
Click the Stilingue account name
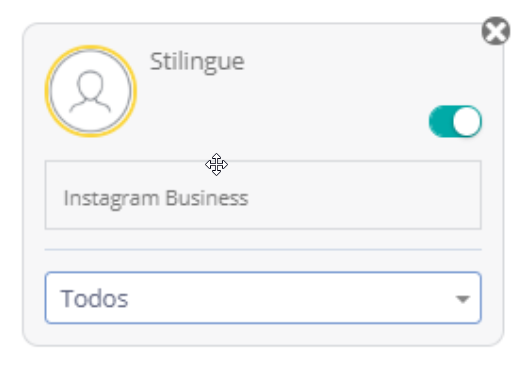197,62
